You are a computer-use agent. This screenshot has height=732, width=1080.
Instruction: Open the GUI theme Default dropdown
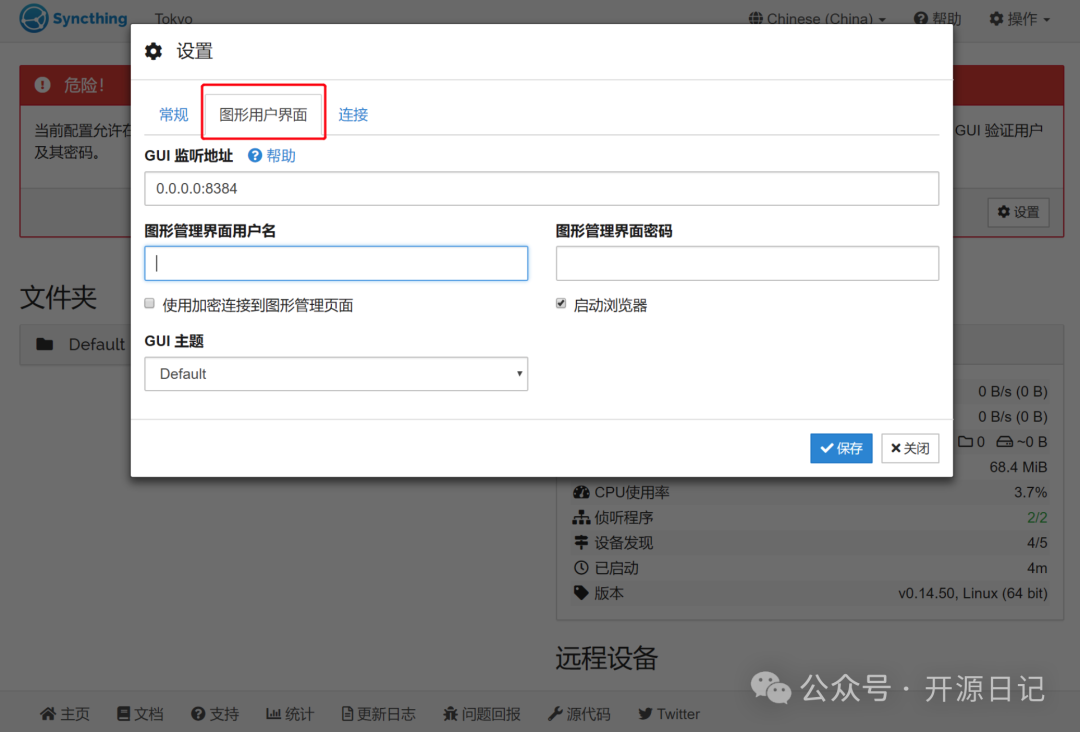(336, 374)
